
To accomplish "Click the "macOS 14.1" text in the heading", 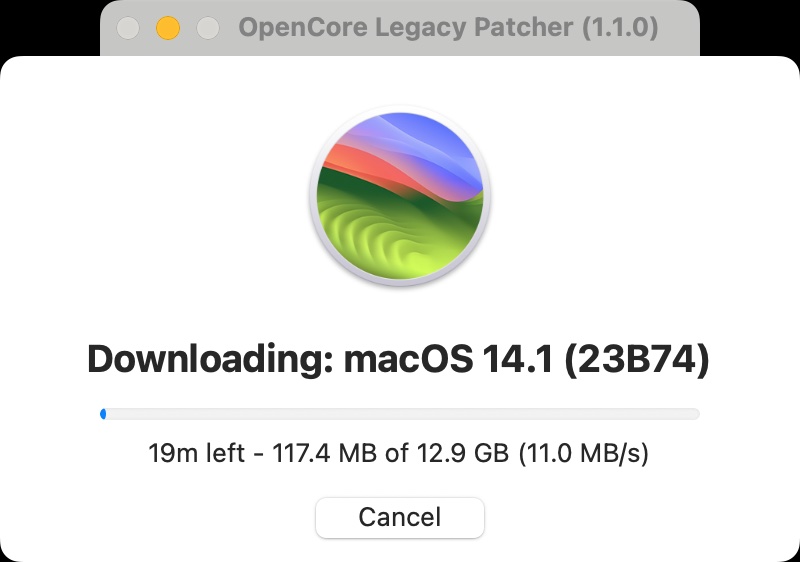I will click(448, 360).
